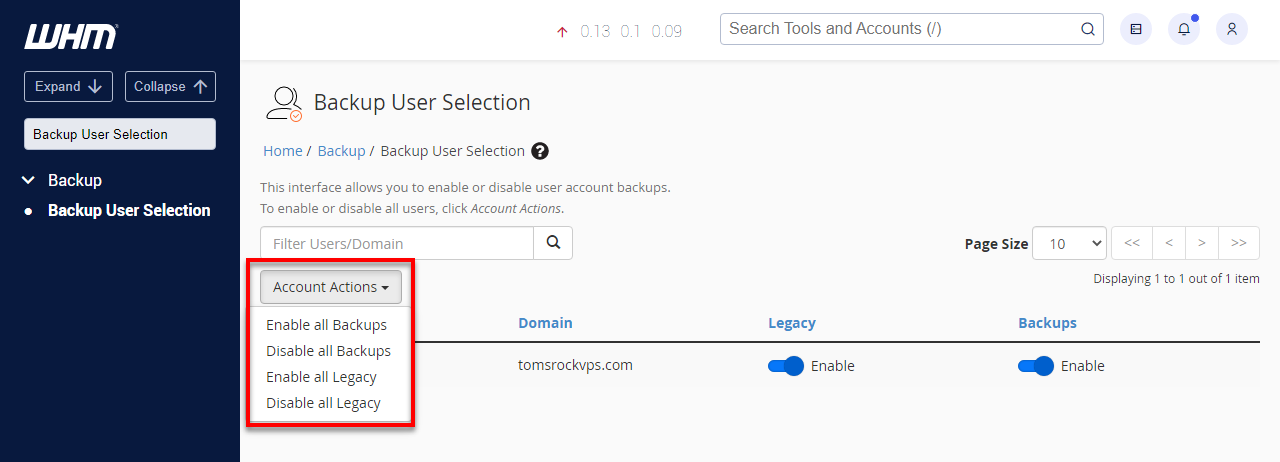
Task: Click the search magnifier icon in top bar
Action: [1087, 29]
